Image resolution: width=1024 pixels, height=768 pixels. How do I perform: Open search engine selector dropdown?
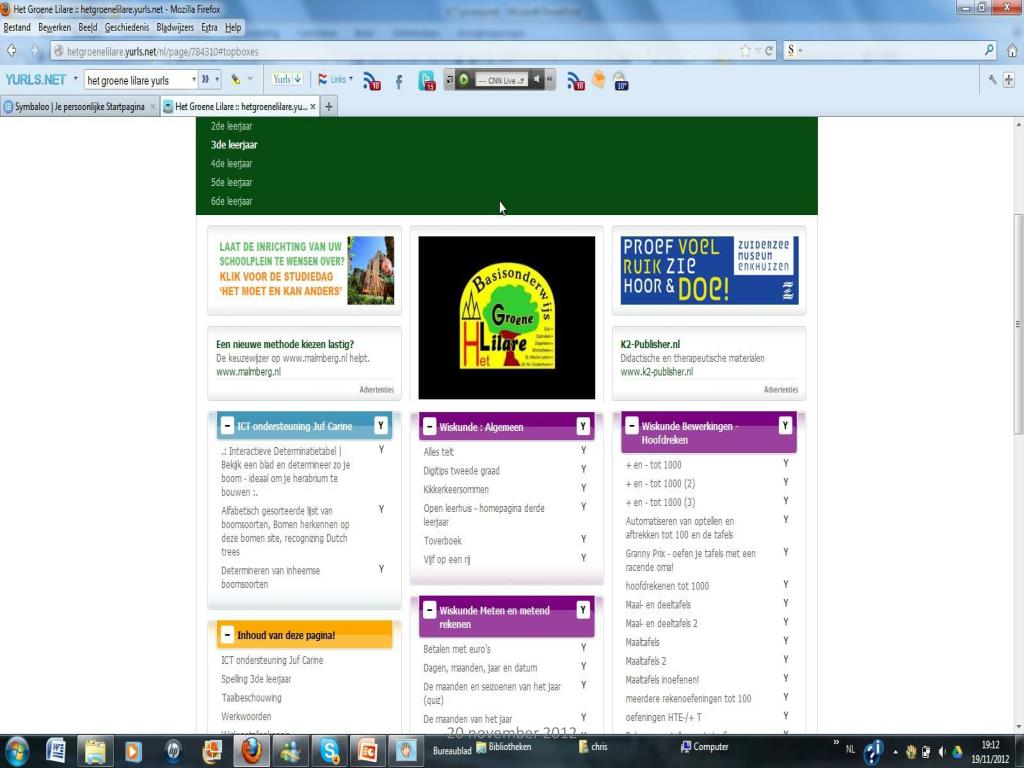(794, 50)
